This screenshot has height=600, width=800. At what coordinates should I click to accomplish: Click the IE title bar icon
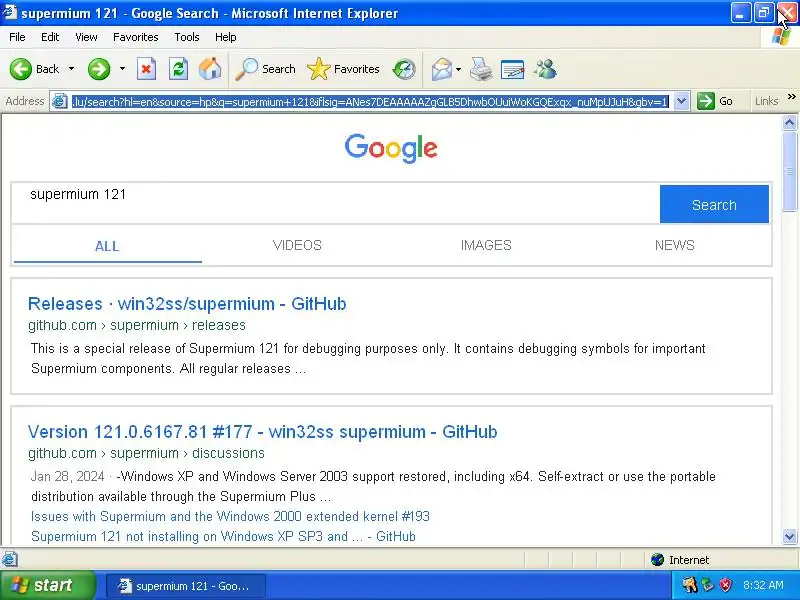[x=10, y=12]
